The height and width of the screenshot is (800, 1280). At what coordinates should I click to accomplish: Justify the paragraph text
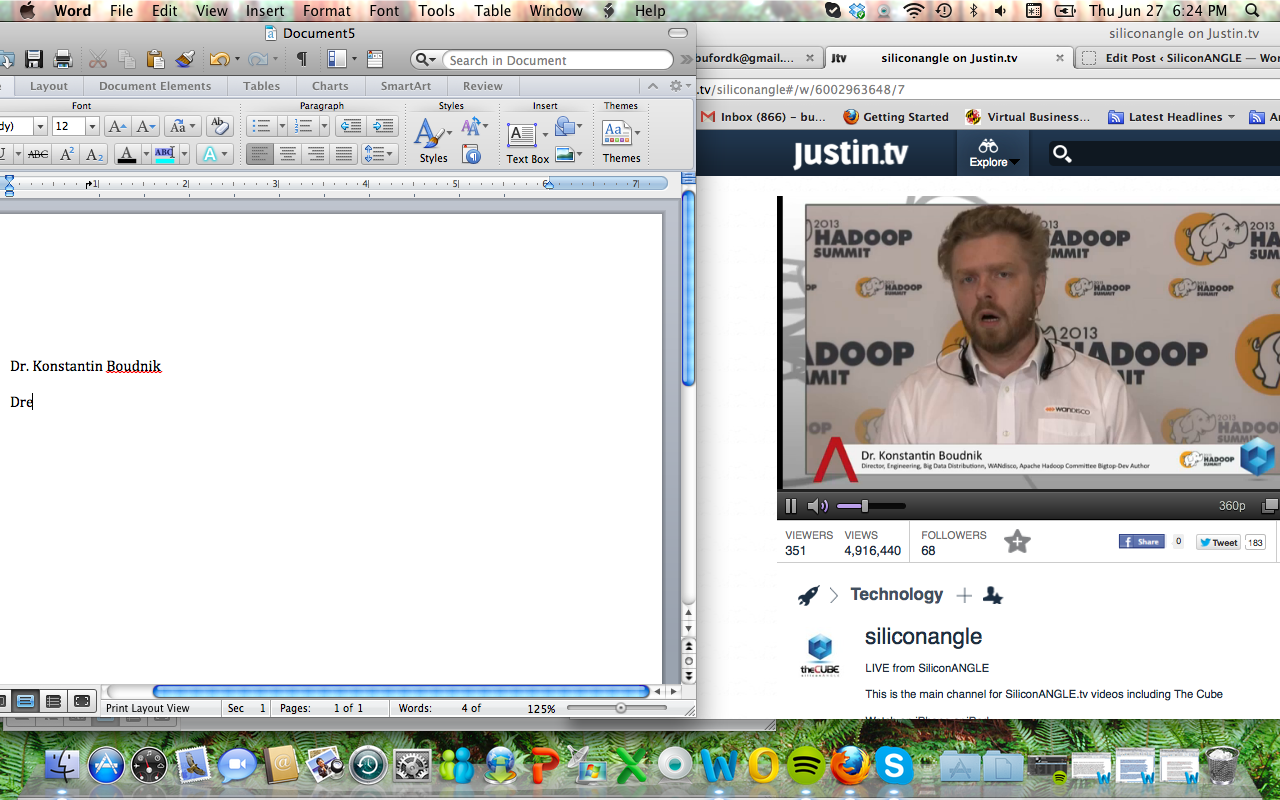point(343,154)
